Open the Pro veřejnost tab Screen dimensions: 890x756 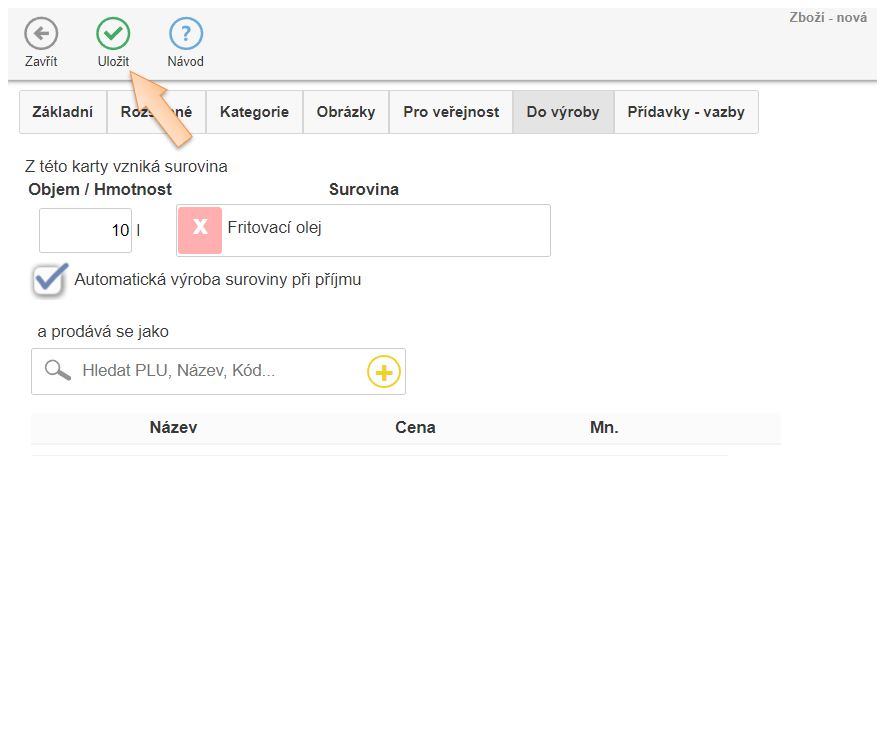[451, 112]
